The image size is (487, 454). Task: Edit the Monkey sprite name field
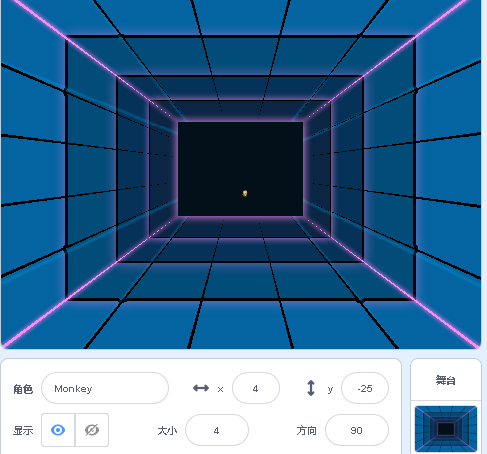(105, 388)
